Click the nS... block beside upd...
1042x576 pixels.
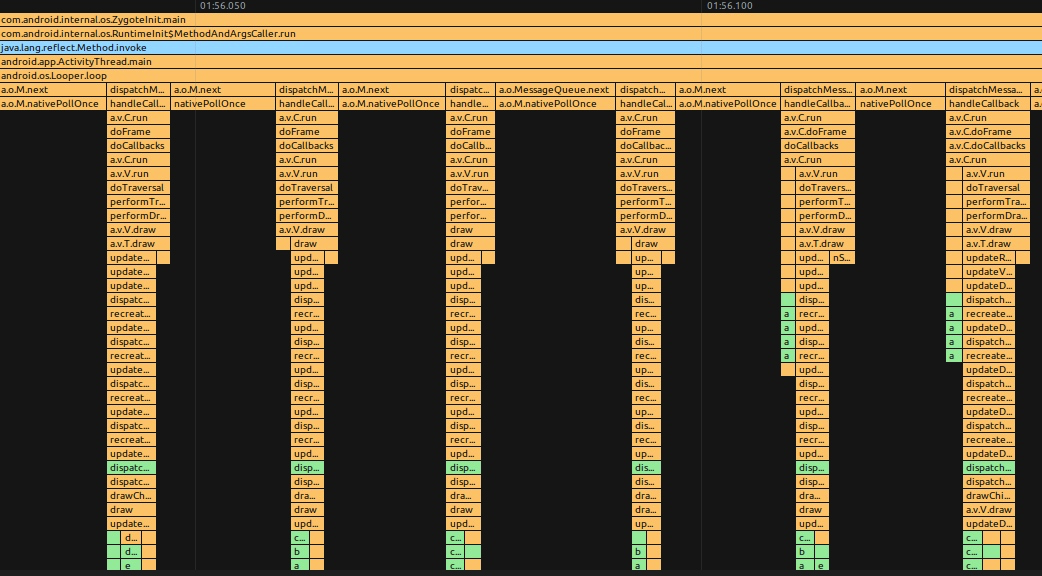point(842,258)
